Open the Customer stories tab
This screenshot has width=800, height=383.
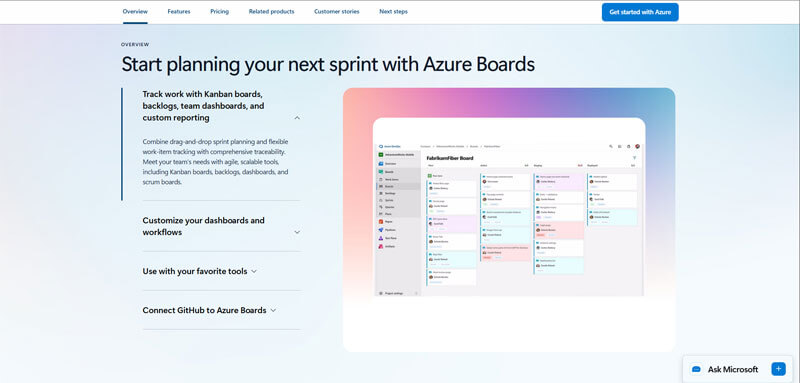point(337,12)
